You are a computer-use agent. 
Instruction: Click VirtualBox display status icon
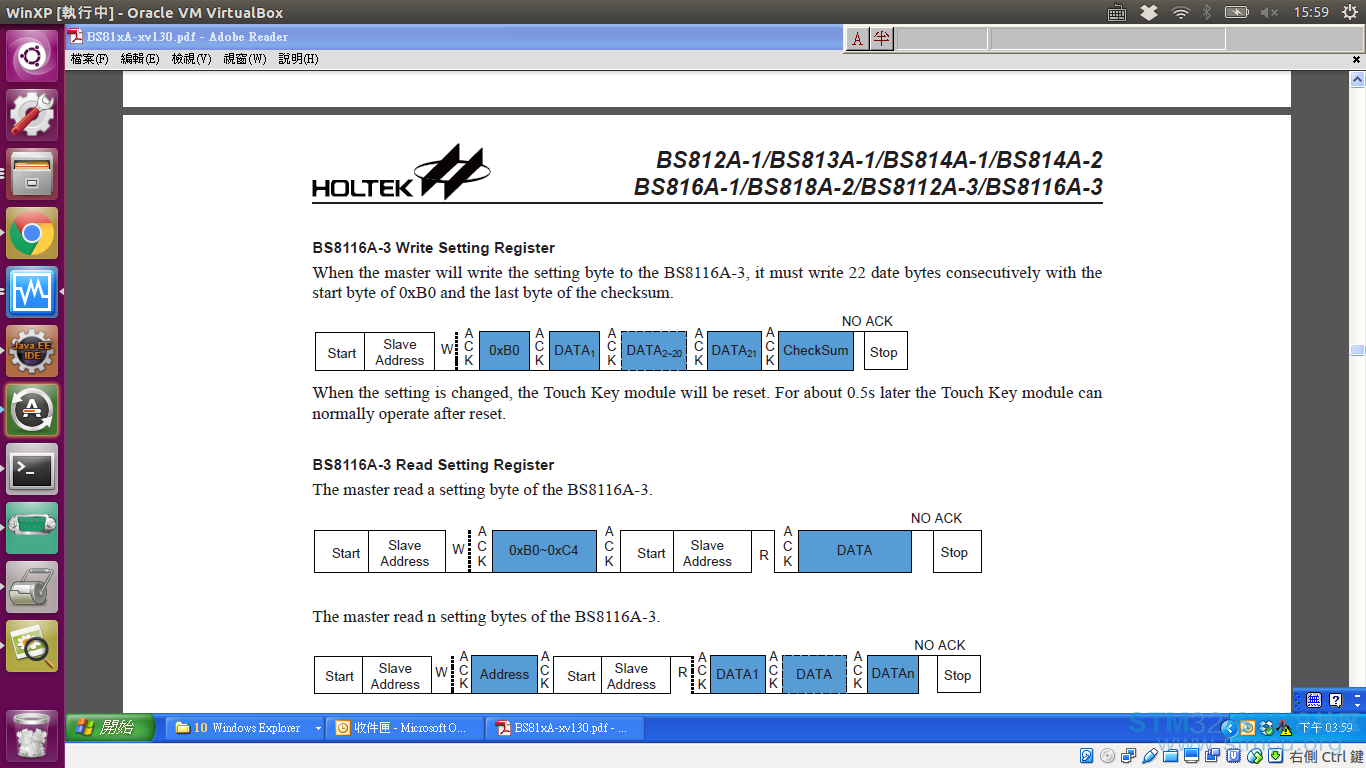pos(1192,755)
